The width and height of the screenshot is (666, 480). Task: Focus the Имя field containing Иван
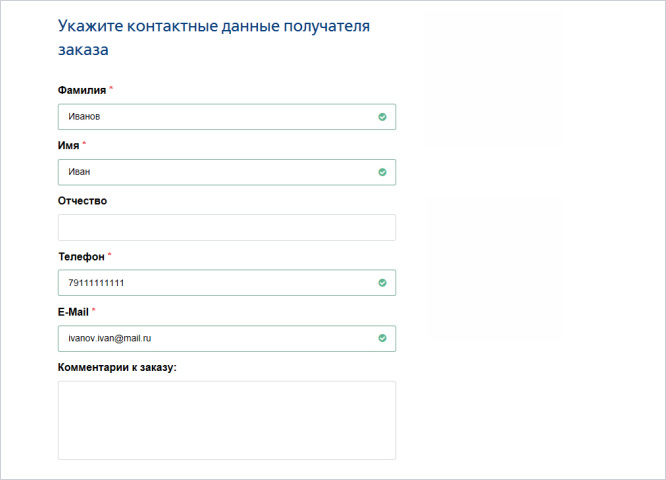click(x=210, y=172)
